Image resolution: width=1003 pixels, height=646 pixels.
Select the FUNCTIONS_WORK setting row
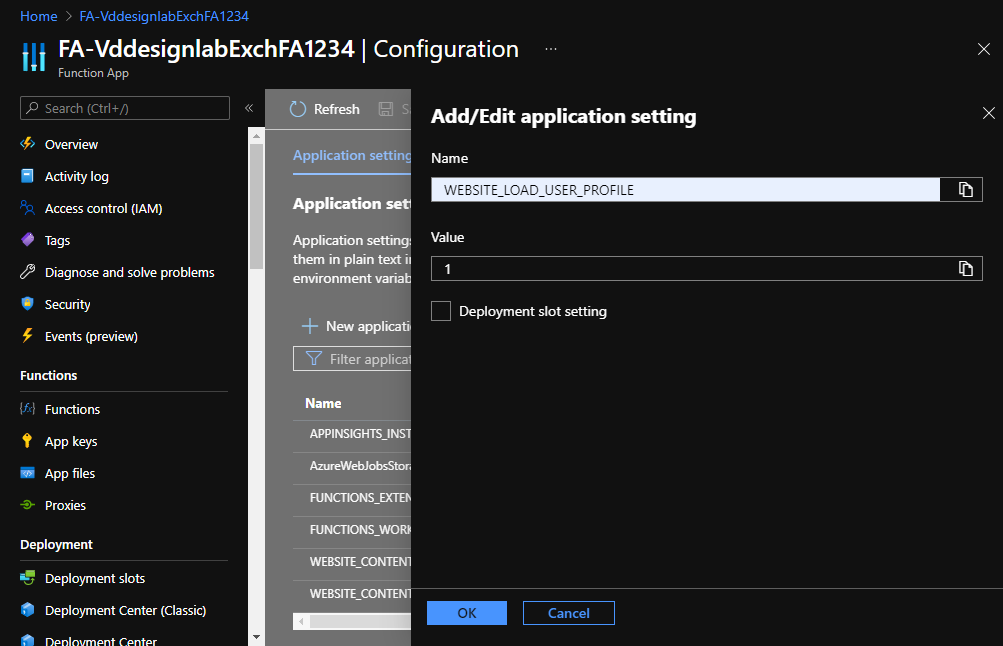(x=352, y=530)
